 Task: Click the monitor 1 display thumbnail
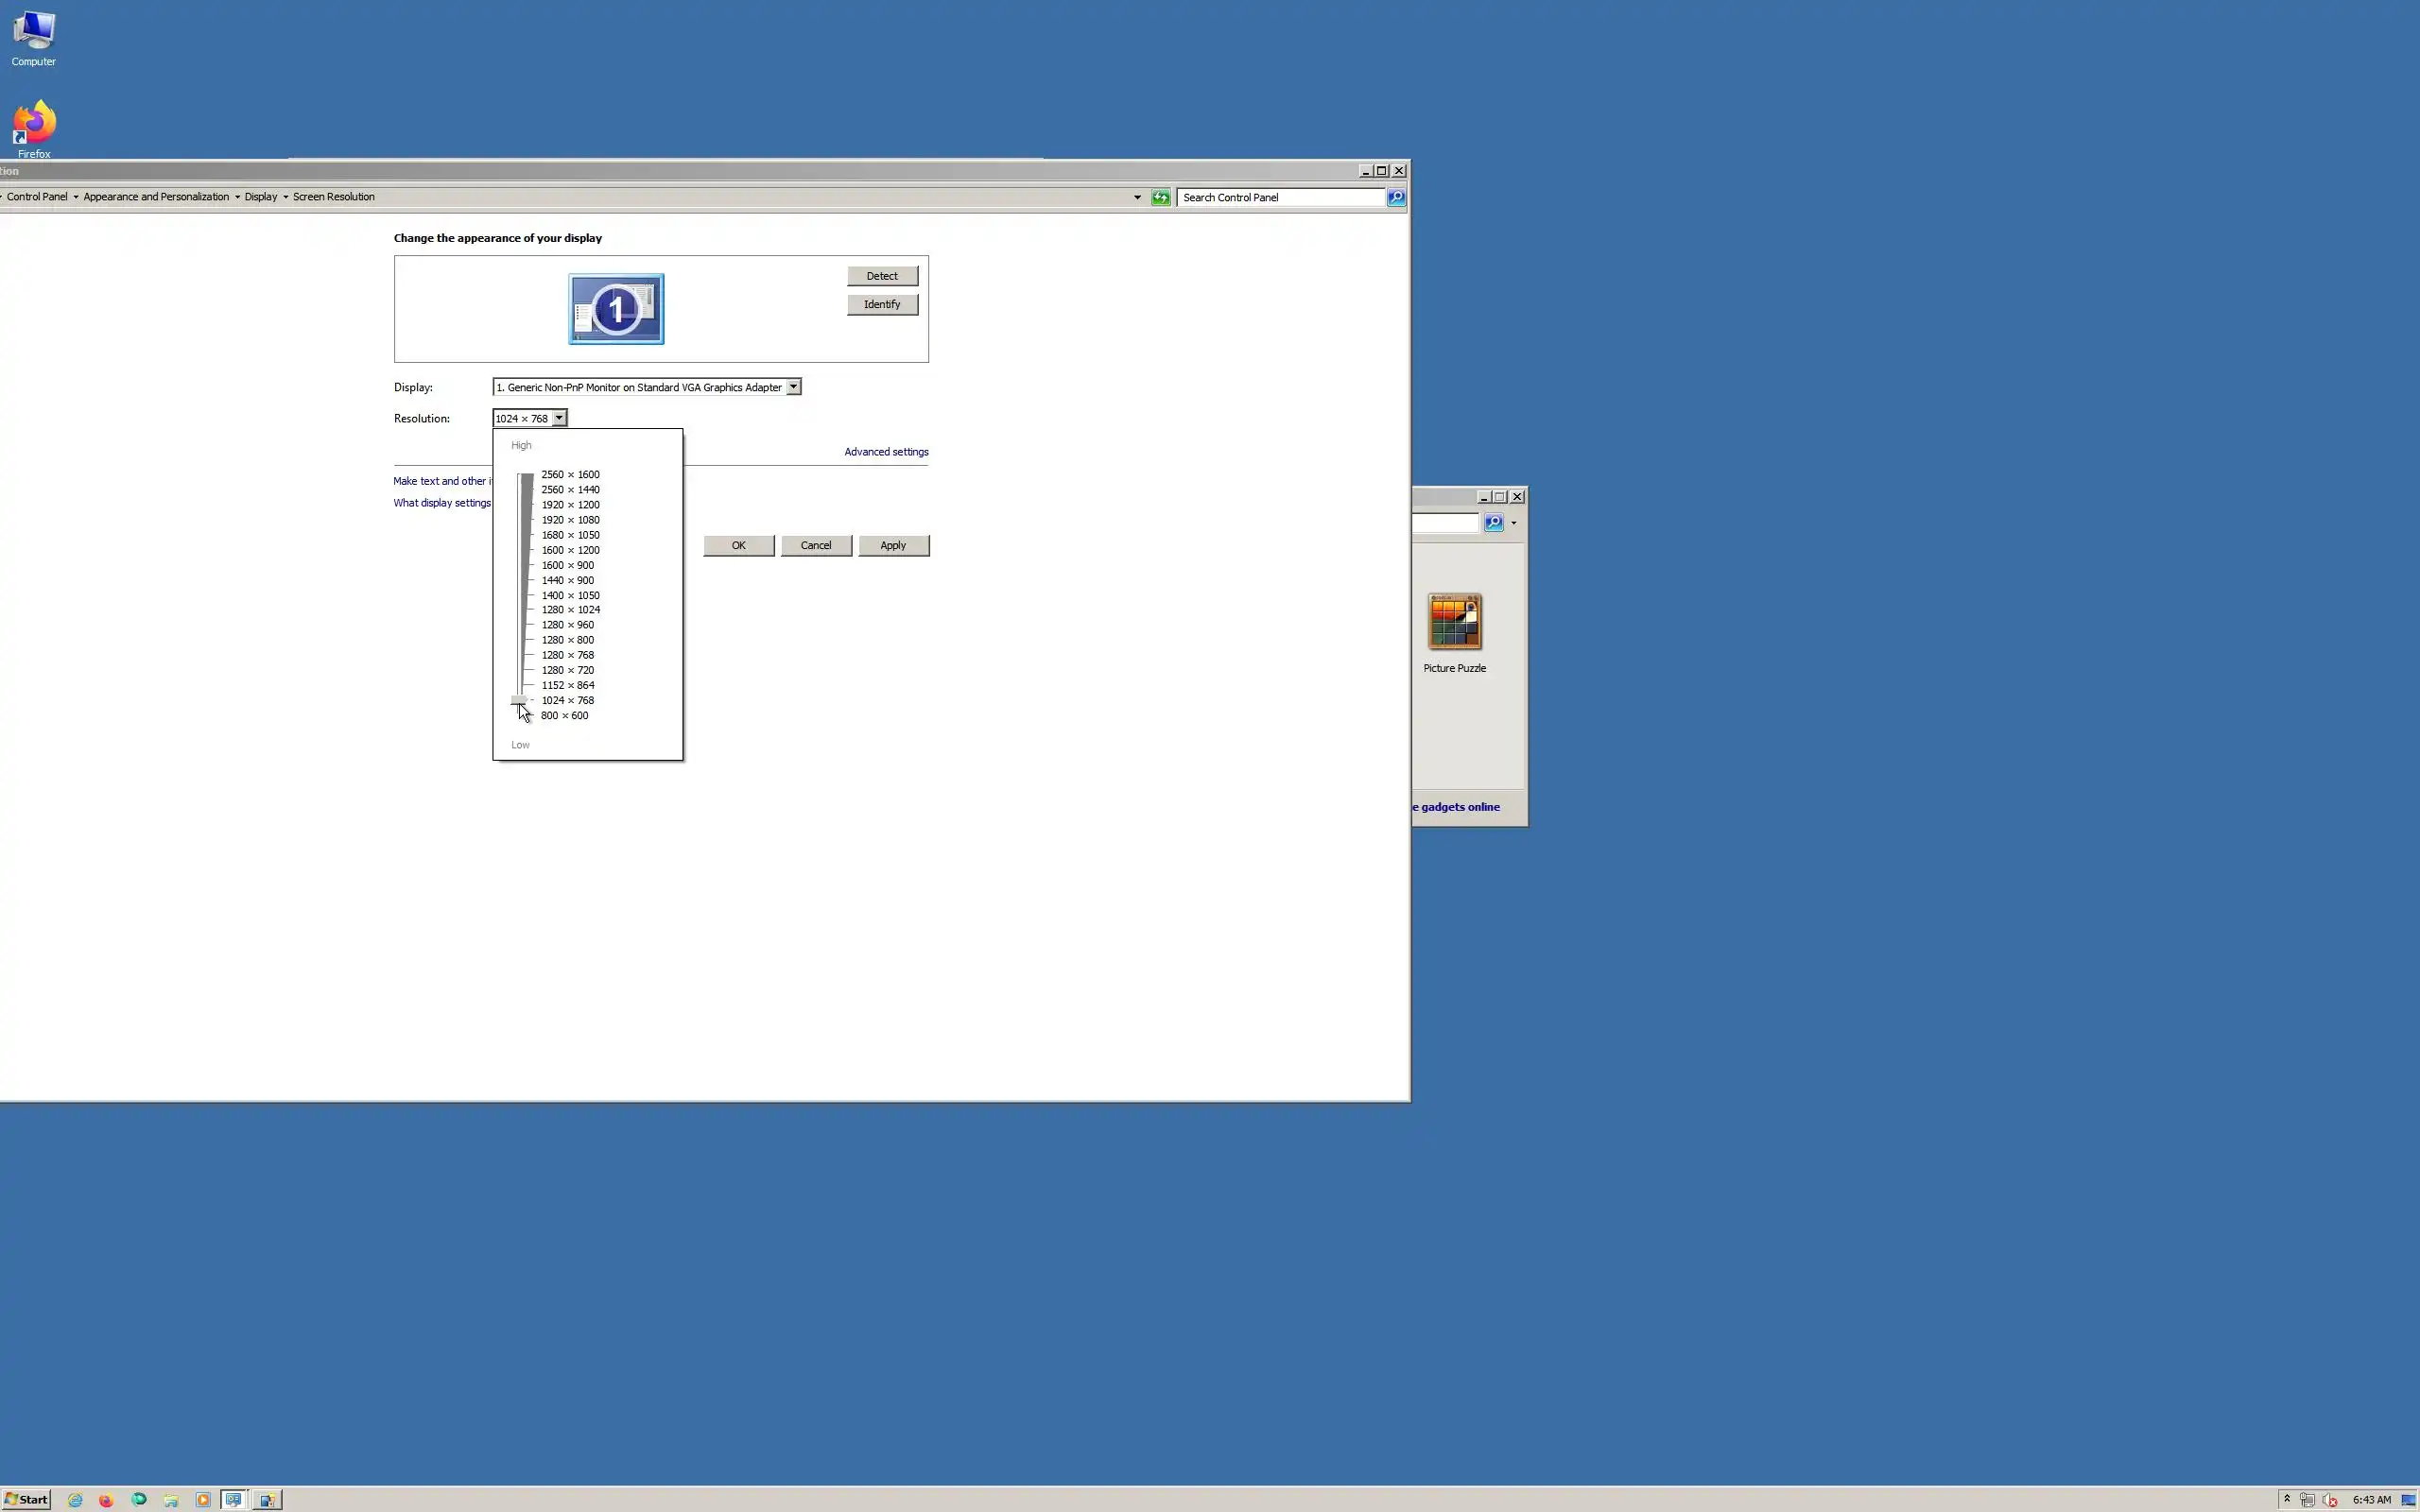coord(616,309)
